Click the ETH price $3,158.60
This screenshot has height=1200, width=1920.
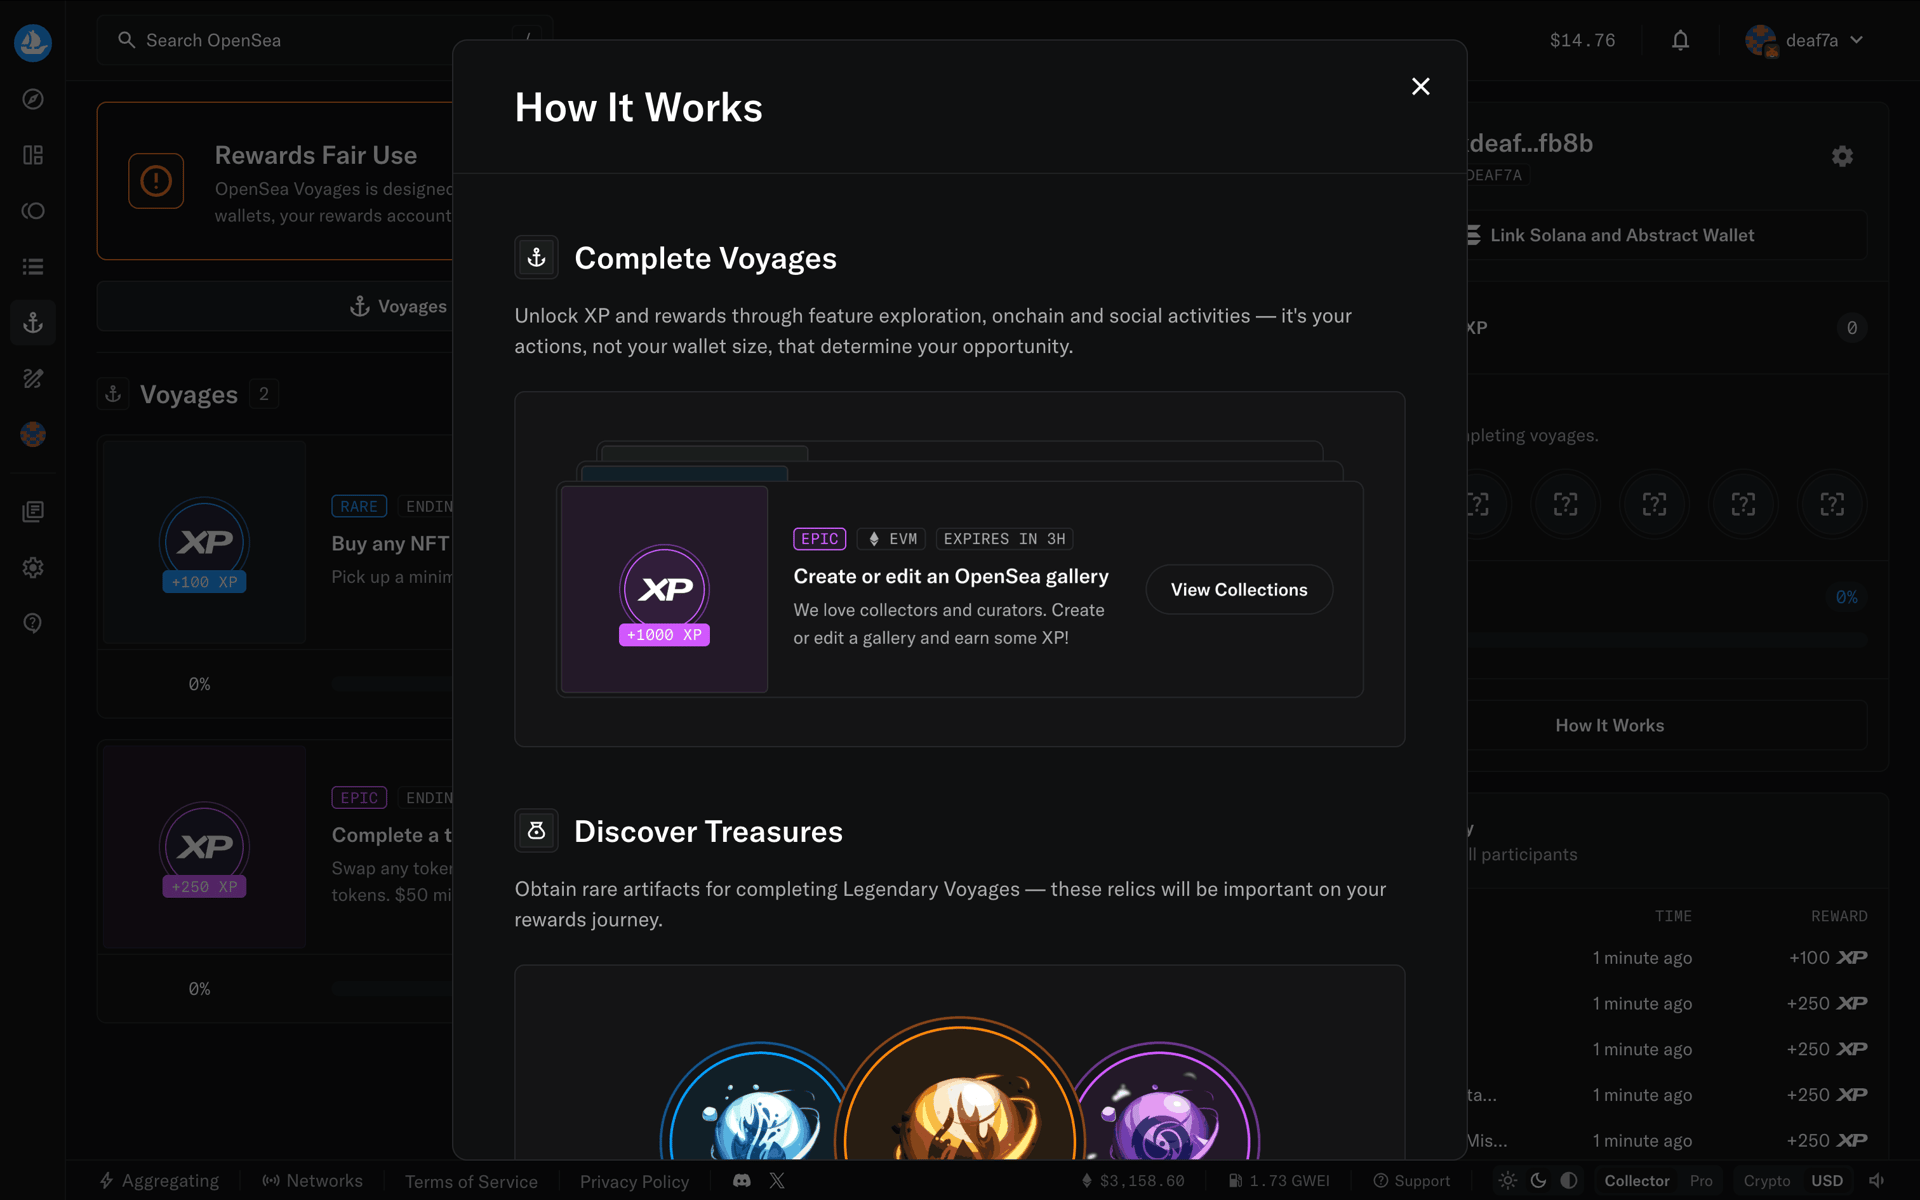coord(1133,1181)
